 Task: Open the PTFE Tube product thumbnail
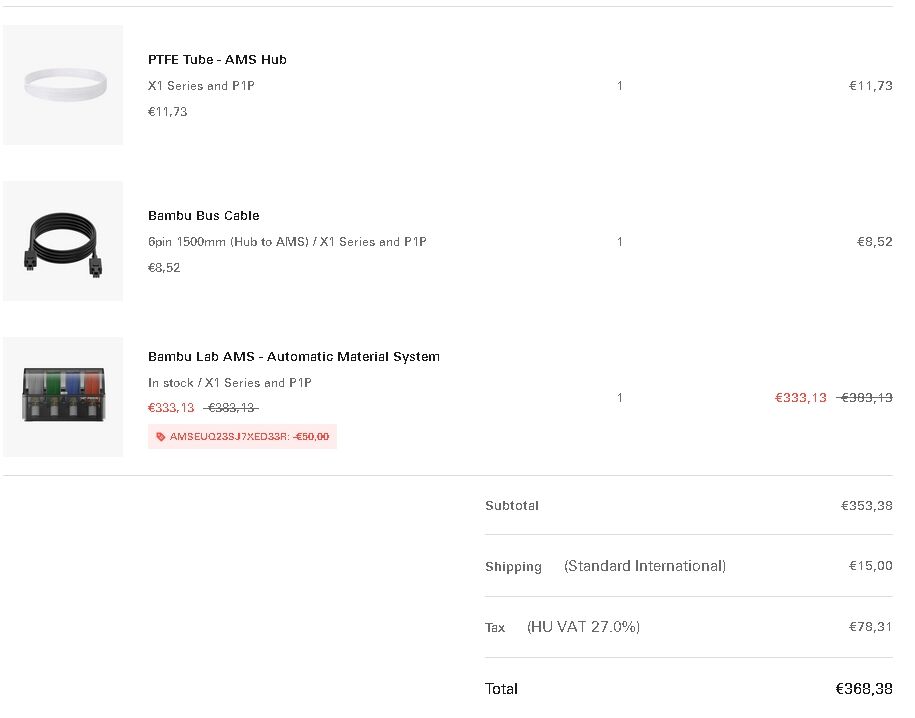(x=63, y=85)
